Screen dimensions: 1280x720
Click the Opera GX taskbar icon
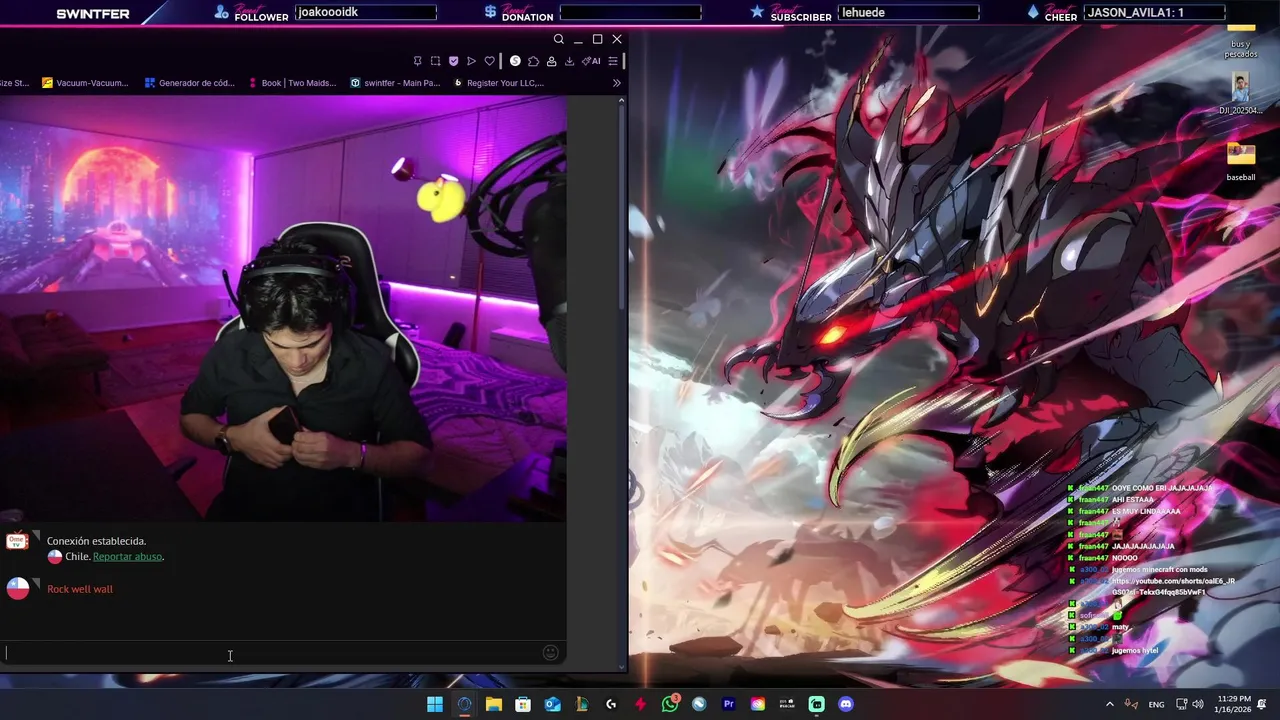tap(464, 704)
